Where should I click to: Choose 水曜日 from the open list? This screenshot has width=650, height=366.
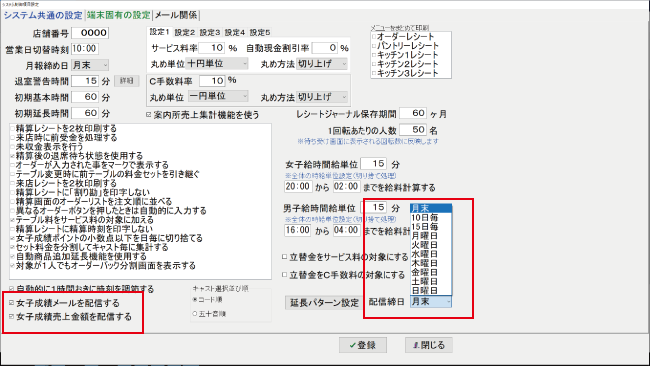(x=431, y=254)
